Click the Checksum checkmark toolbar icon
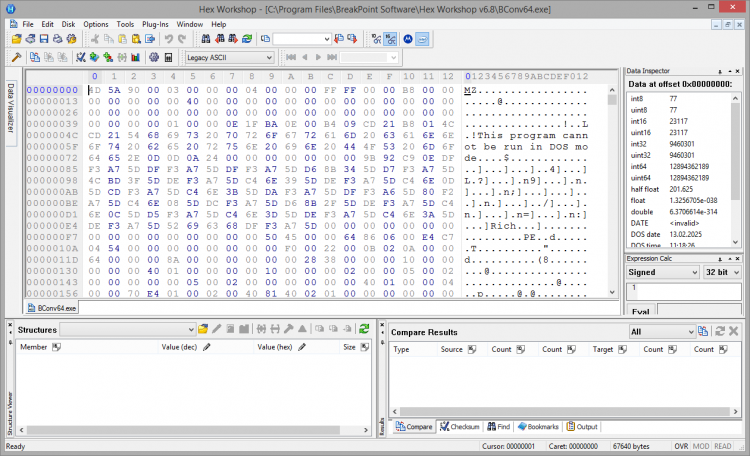This screenshot has height=456, width=750. [x=81, y=57]
